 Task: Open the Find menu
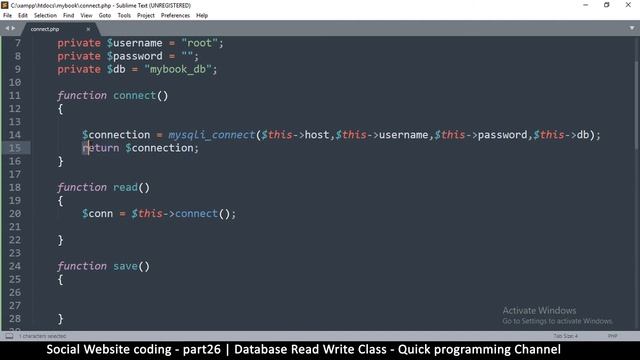click(69, 16)
